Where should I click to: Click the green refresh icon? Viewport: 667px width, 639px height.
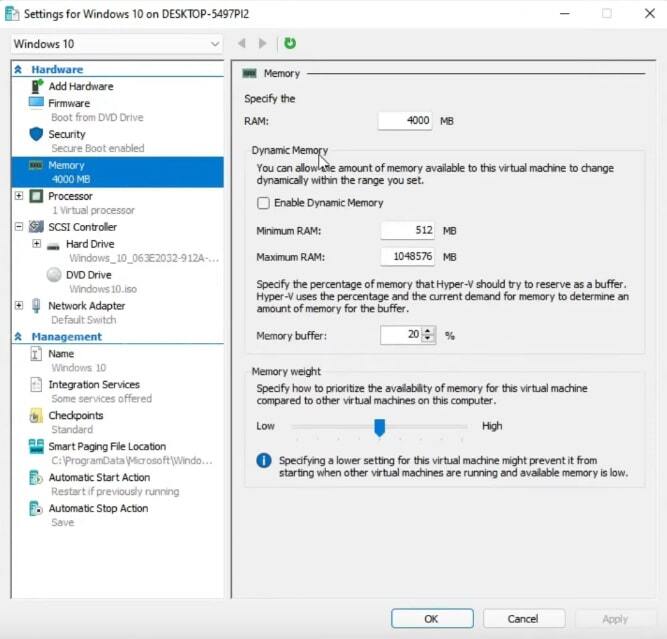tap(290, 43)
